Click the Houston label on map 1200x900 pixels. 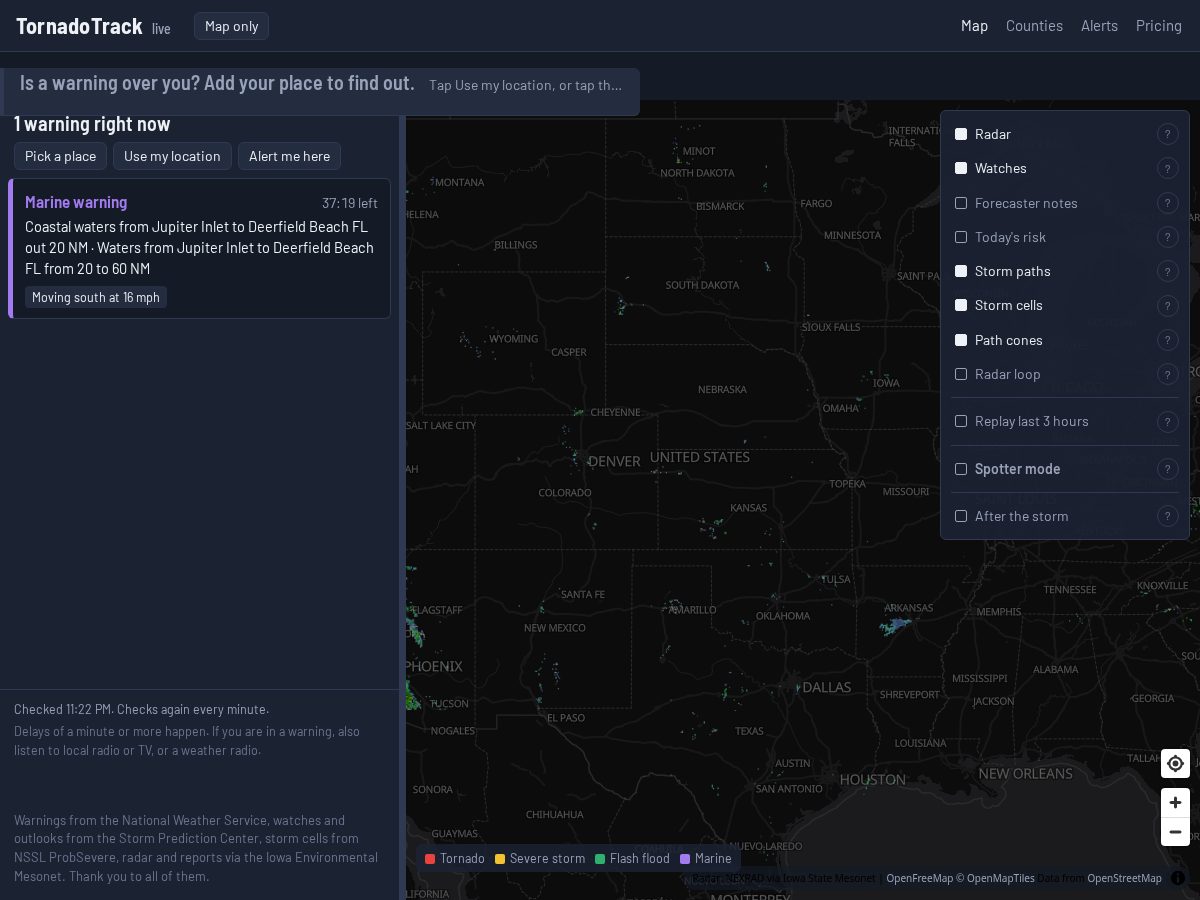(x=873, y=779)
